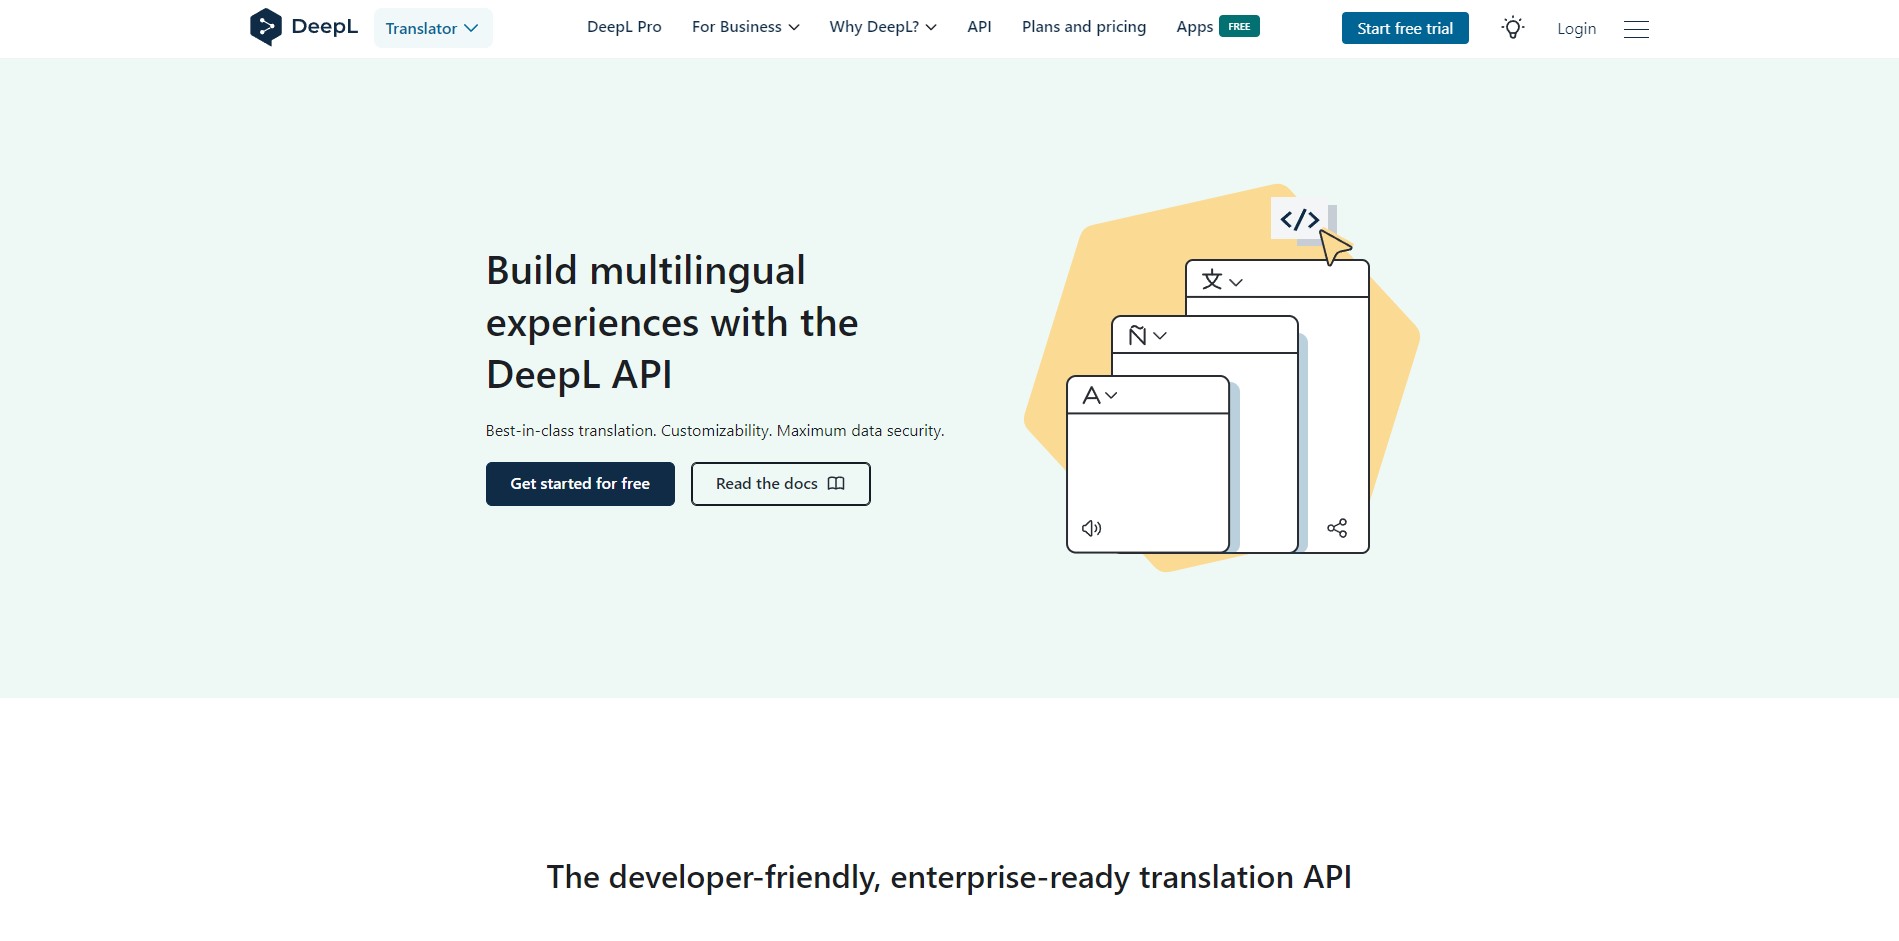Open the Ñ language dropdown in illustration
This screenshot has height=941, width=1899.
click(1147, 336)
